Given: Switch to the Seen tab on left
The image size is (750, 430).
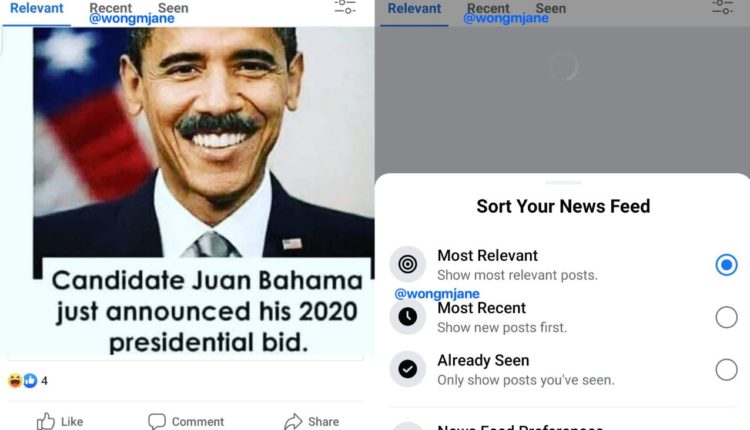Looking at the screenshot, I should pos(173,8).
